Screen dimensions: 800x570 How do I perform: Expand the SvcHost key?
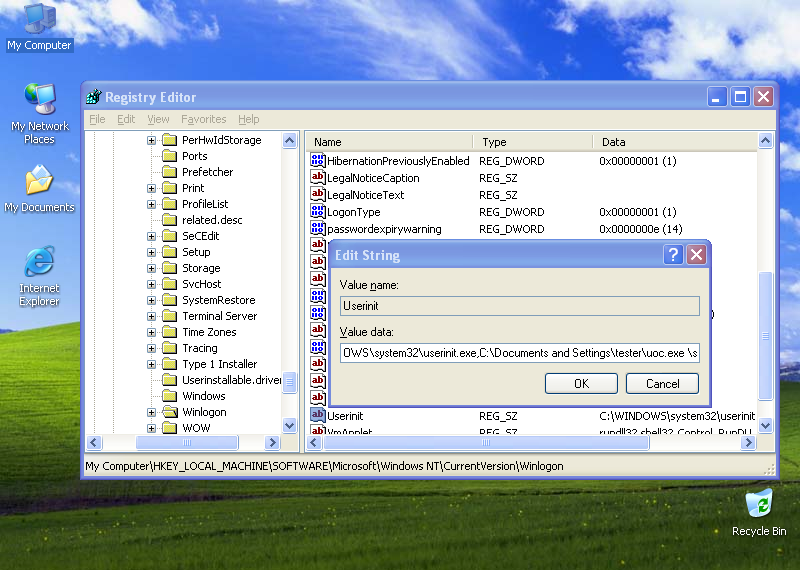click(151, 284)
